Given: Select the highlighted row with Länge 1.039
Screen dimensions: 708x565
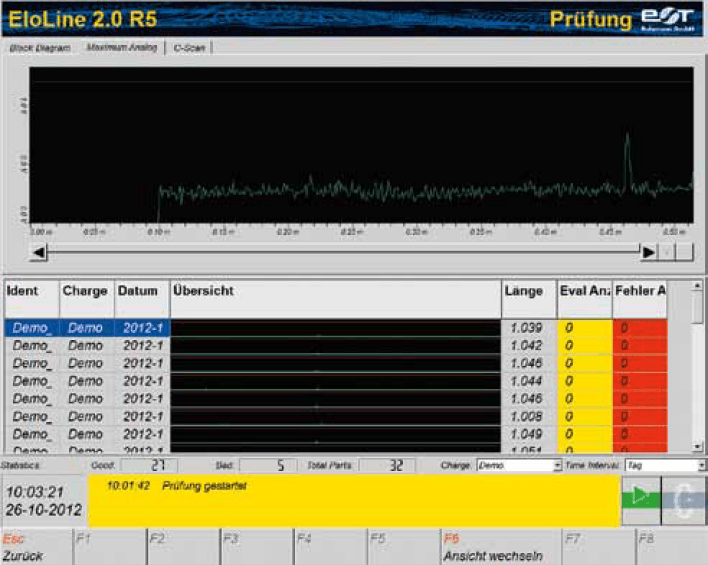Looking at the screenshot, I should click(x=335, y=328).
